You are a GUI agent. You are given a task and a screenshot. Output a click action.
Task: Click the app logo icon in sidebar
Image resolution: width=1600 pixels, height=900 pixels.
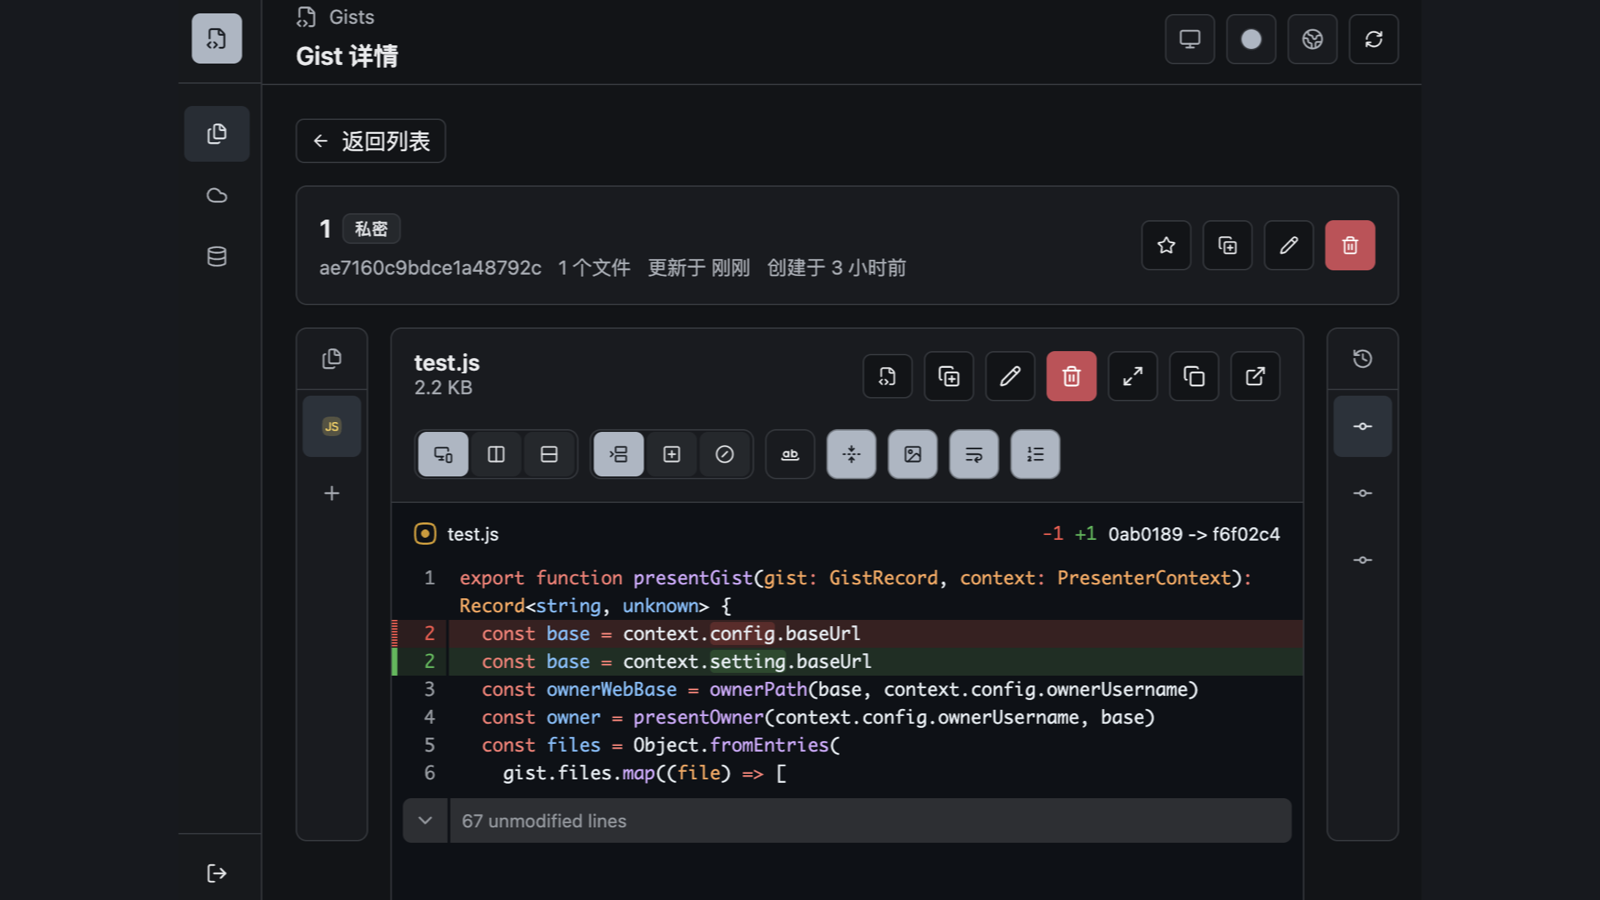[x=217, y=39]
